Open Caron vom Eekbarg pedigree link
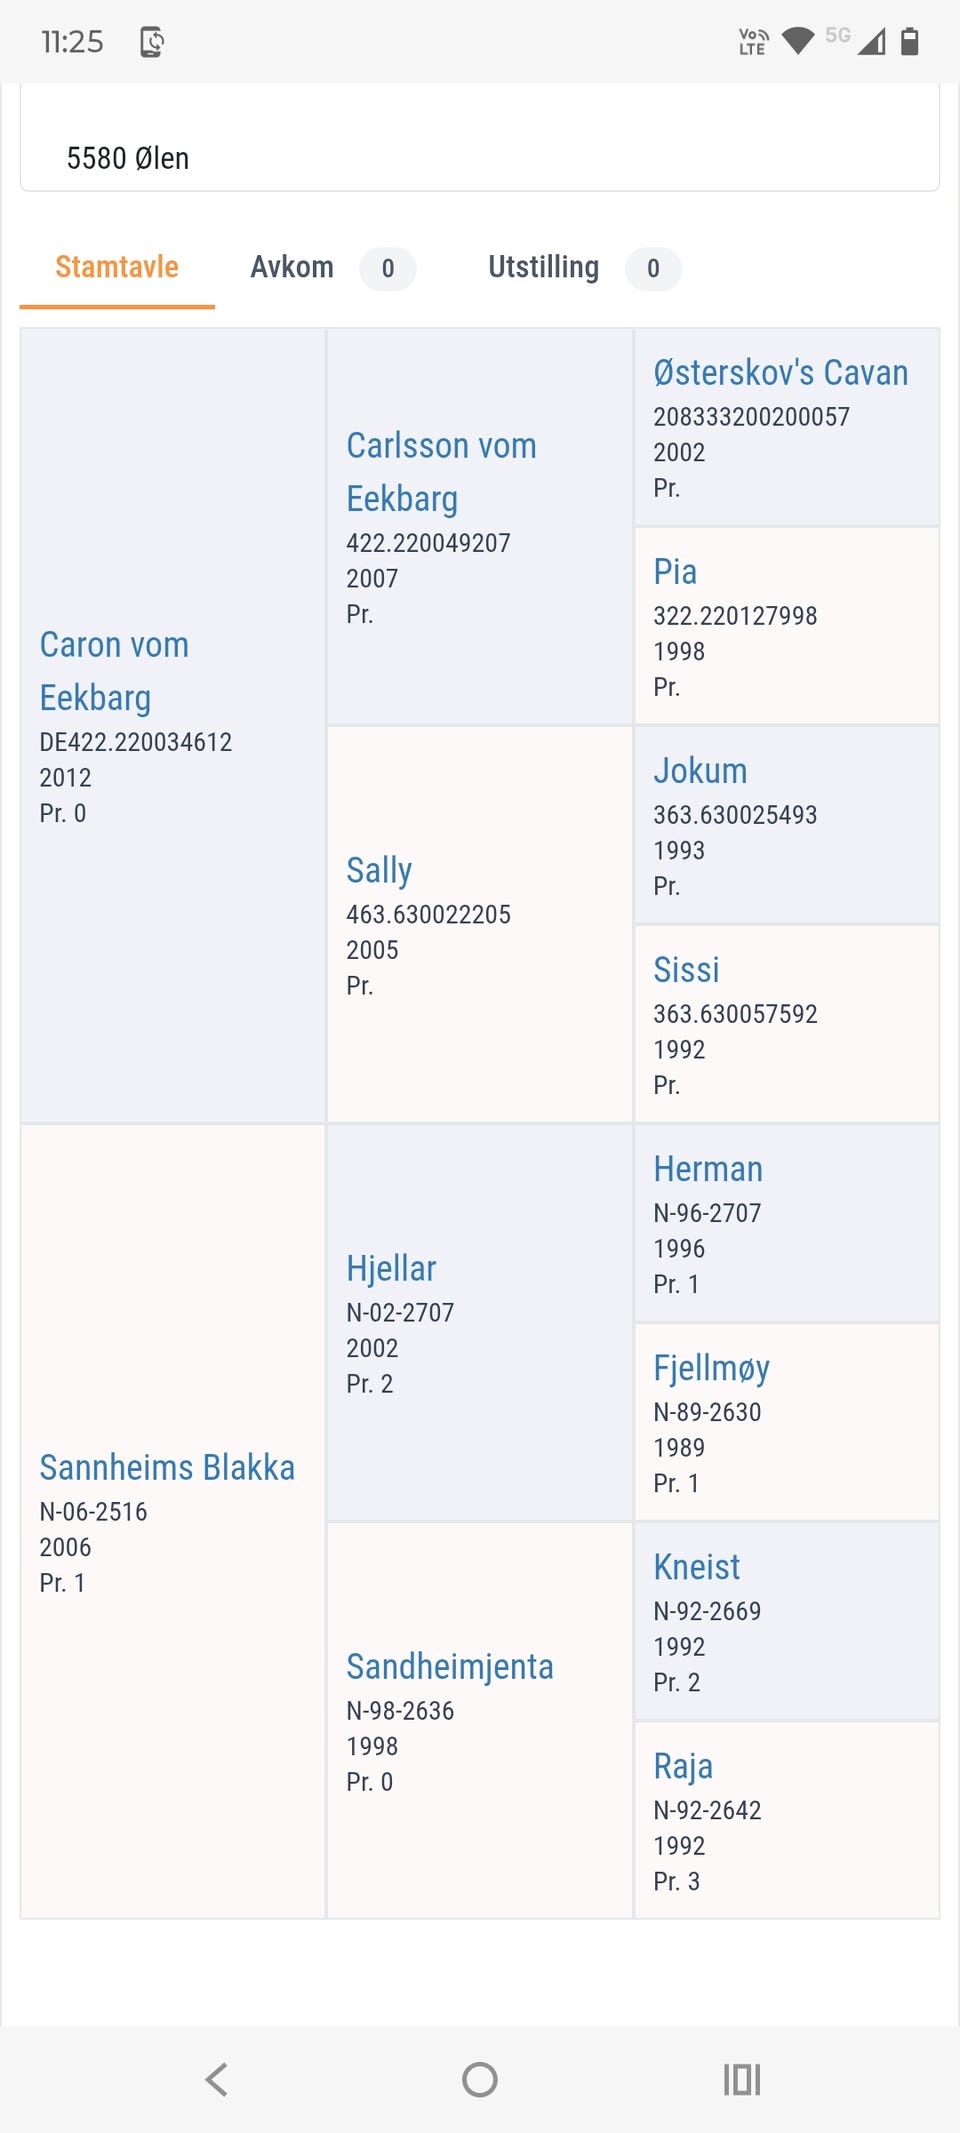960x2133 pixels. pyautogui.click(x=114, y=671)
